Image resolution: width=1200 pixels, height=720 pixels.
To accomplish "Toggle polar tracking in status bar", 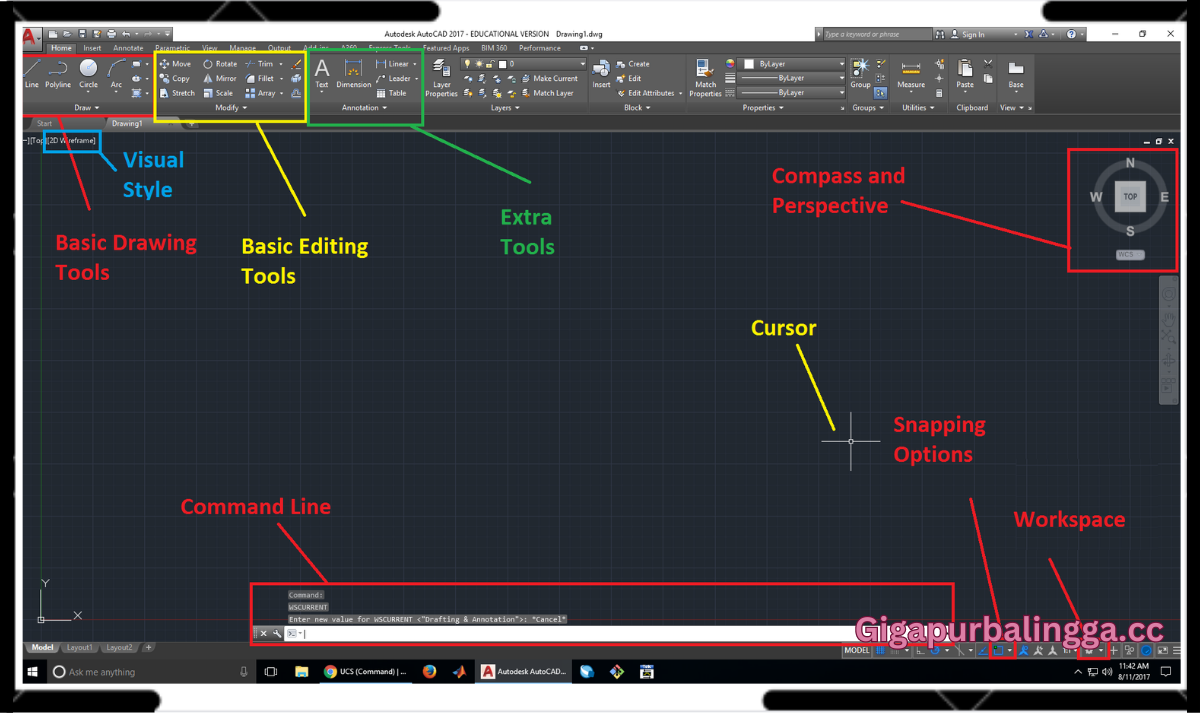I will click(935, 650).
